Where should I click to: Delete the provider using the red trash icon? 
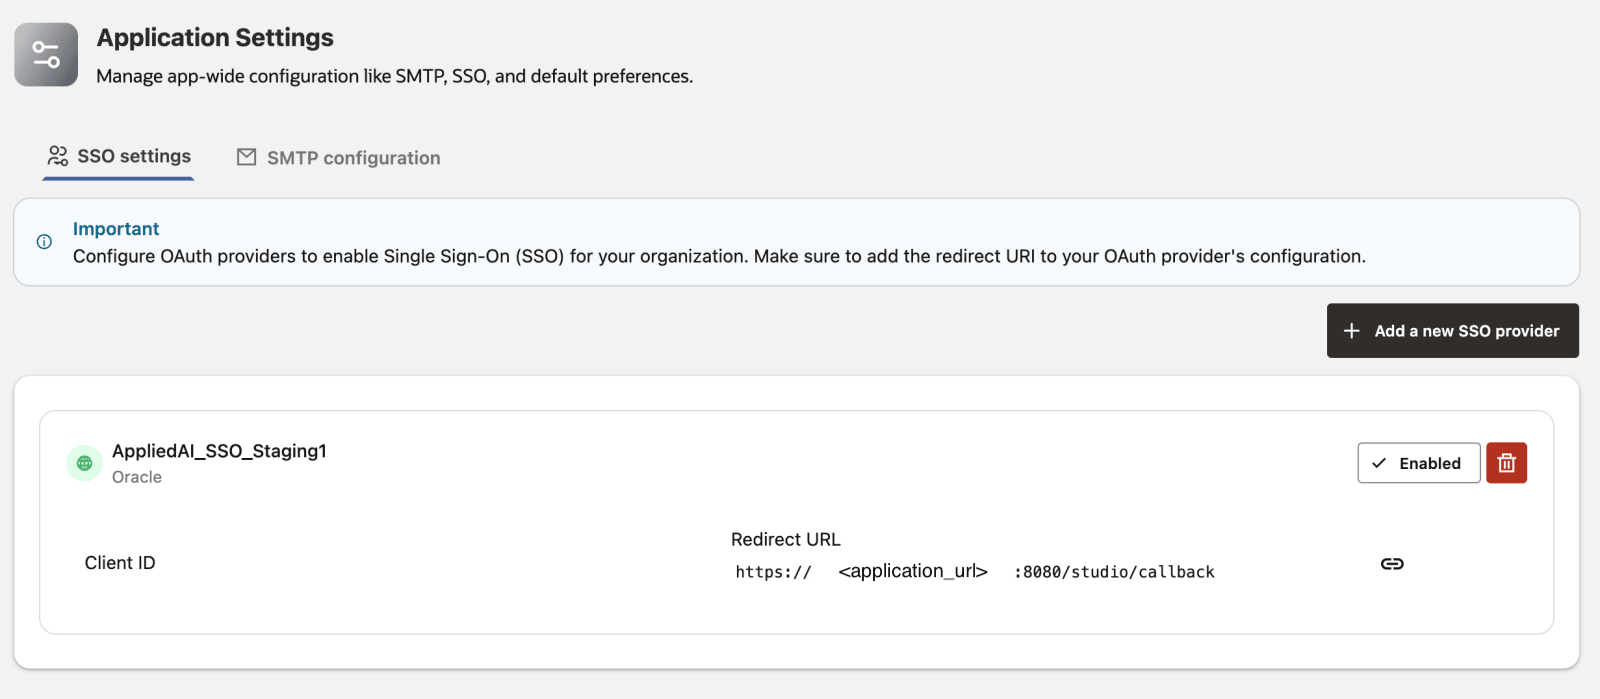(1507, 462)
